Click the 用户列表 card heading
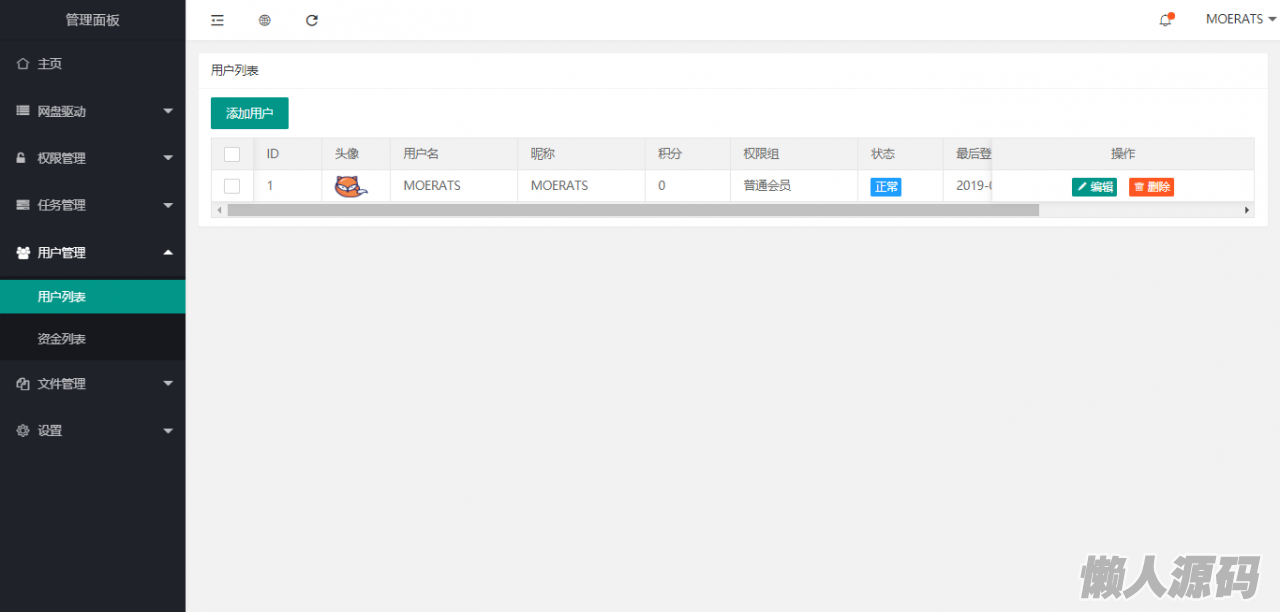The height and width of the screenshot is (612, 1280). (235, 71)
